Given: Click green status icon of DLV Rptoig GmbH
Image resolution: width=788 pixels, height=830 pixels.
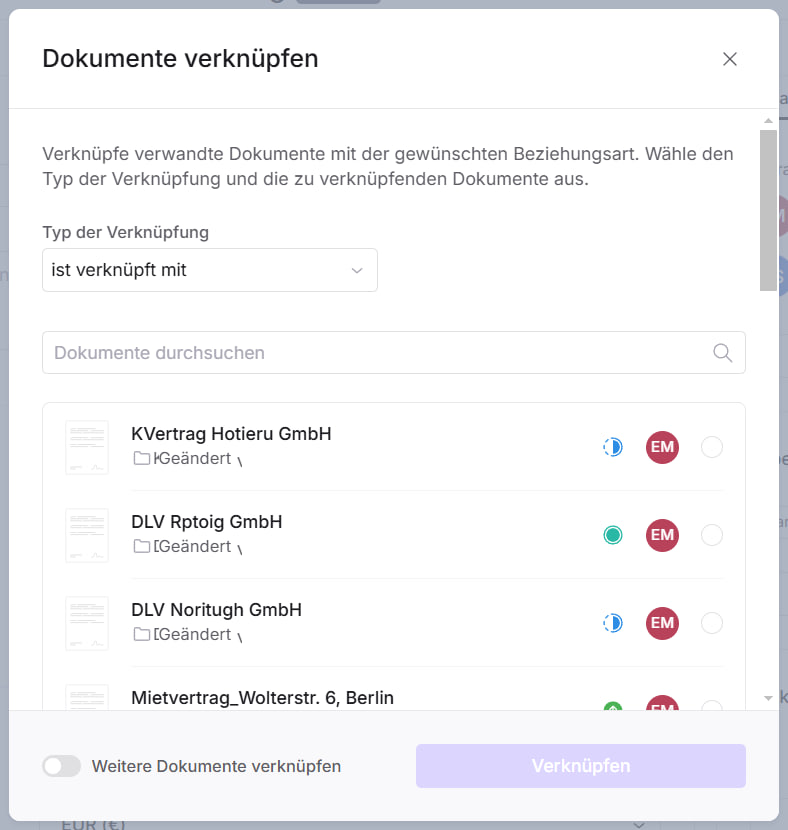Looking at the screenshot, I should tap(613, 535).
